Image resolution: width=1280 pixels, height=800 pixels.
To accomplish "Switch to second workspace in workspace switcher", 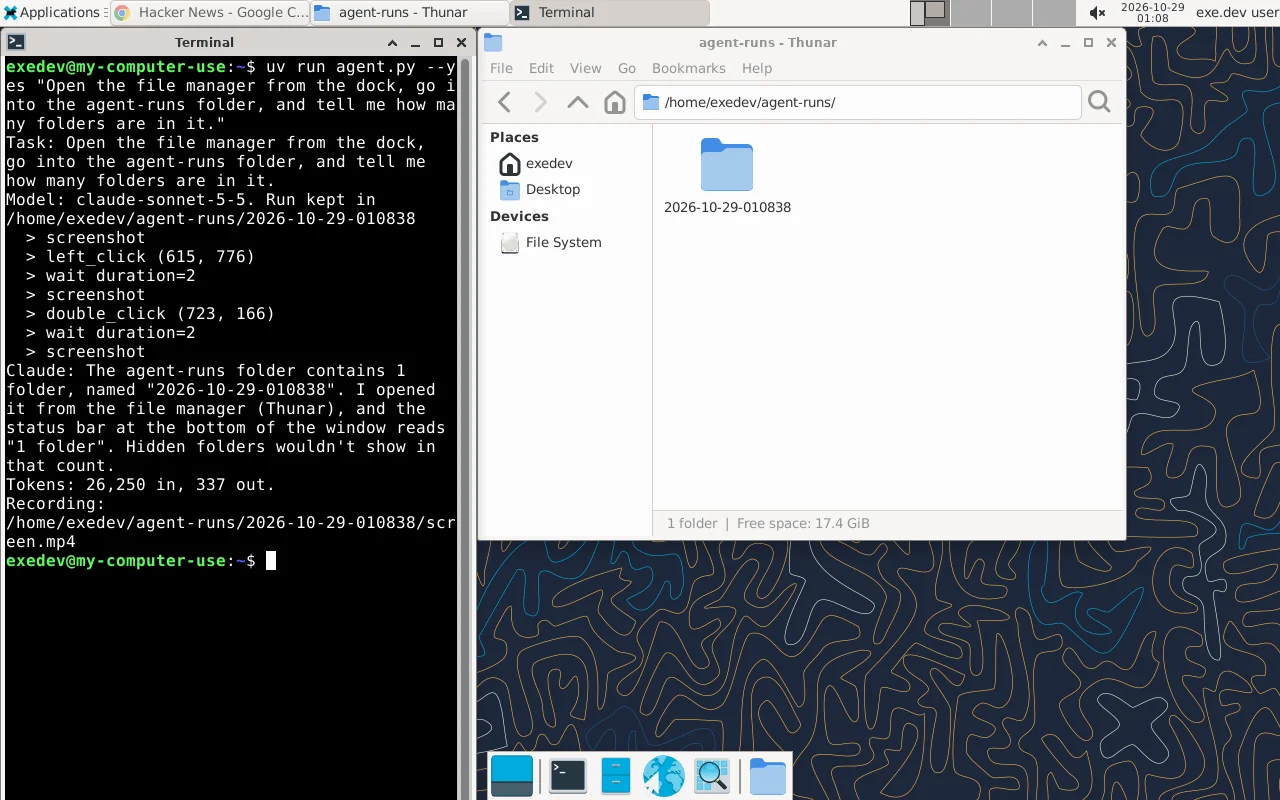I will (x=970, y=13).
